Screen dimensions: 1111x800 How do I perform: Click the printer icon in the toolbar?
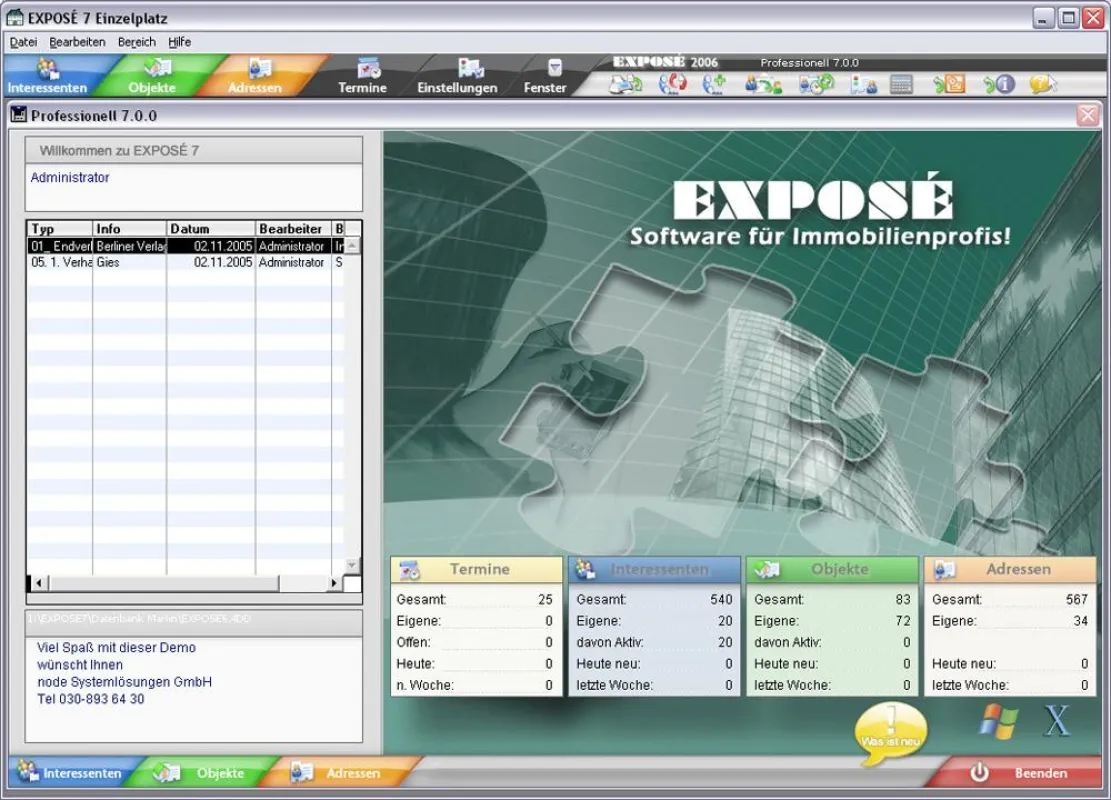click(x=626, y=85)
